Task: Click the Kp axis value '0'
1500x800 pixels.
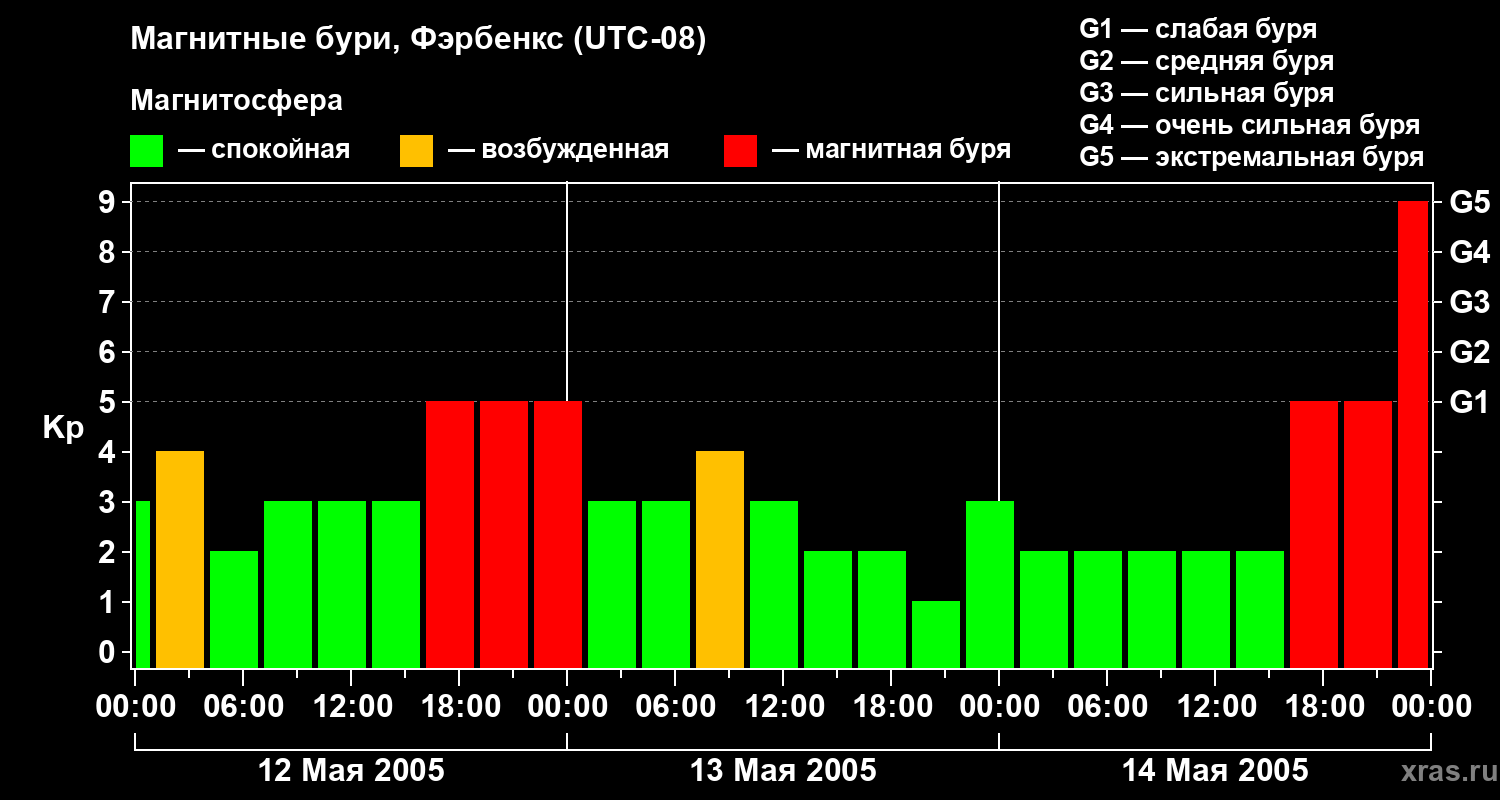Action: pos(109,653)
